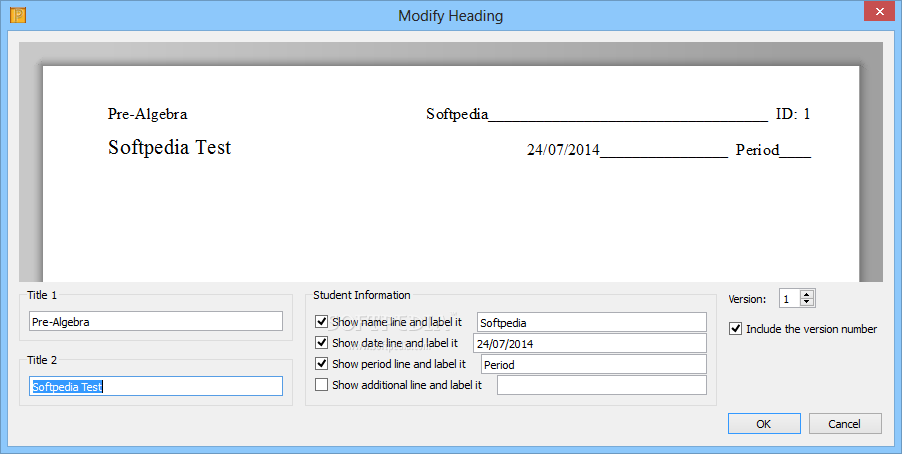Image resolution: width=902 pixels, height=454 pixels.
Task: Click the Period label input field
Action: (x=593, y=364)
